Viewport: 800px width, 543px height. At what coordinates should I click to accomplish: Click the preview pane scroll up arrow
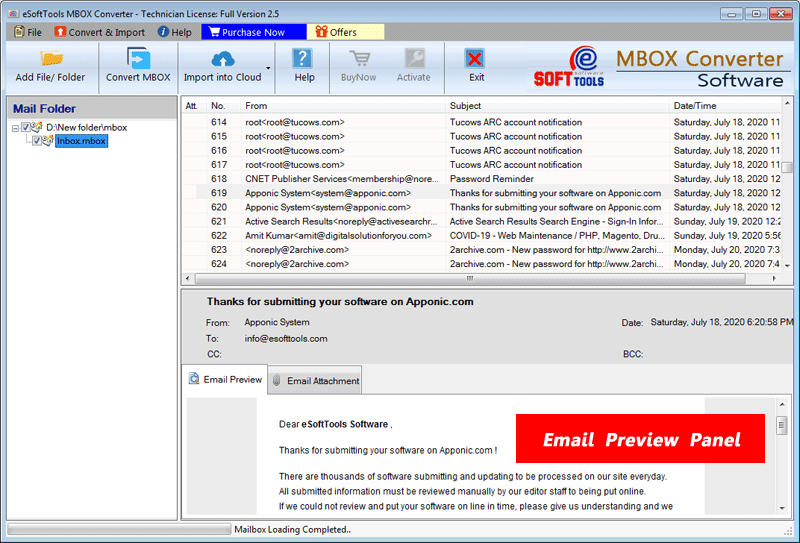click(782, 404)
